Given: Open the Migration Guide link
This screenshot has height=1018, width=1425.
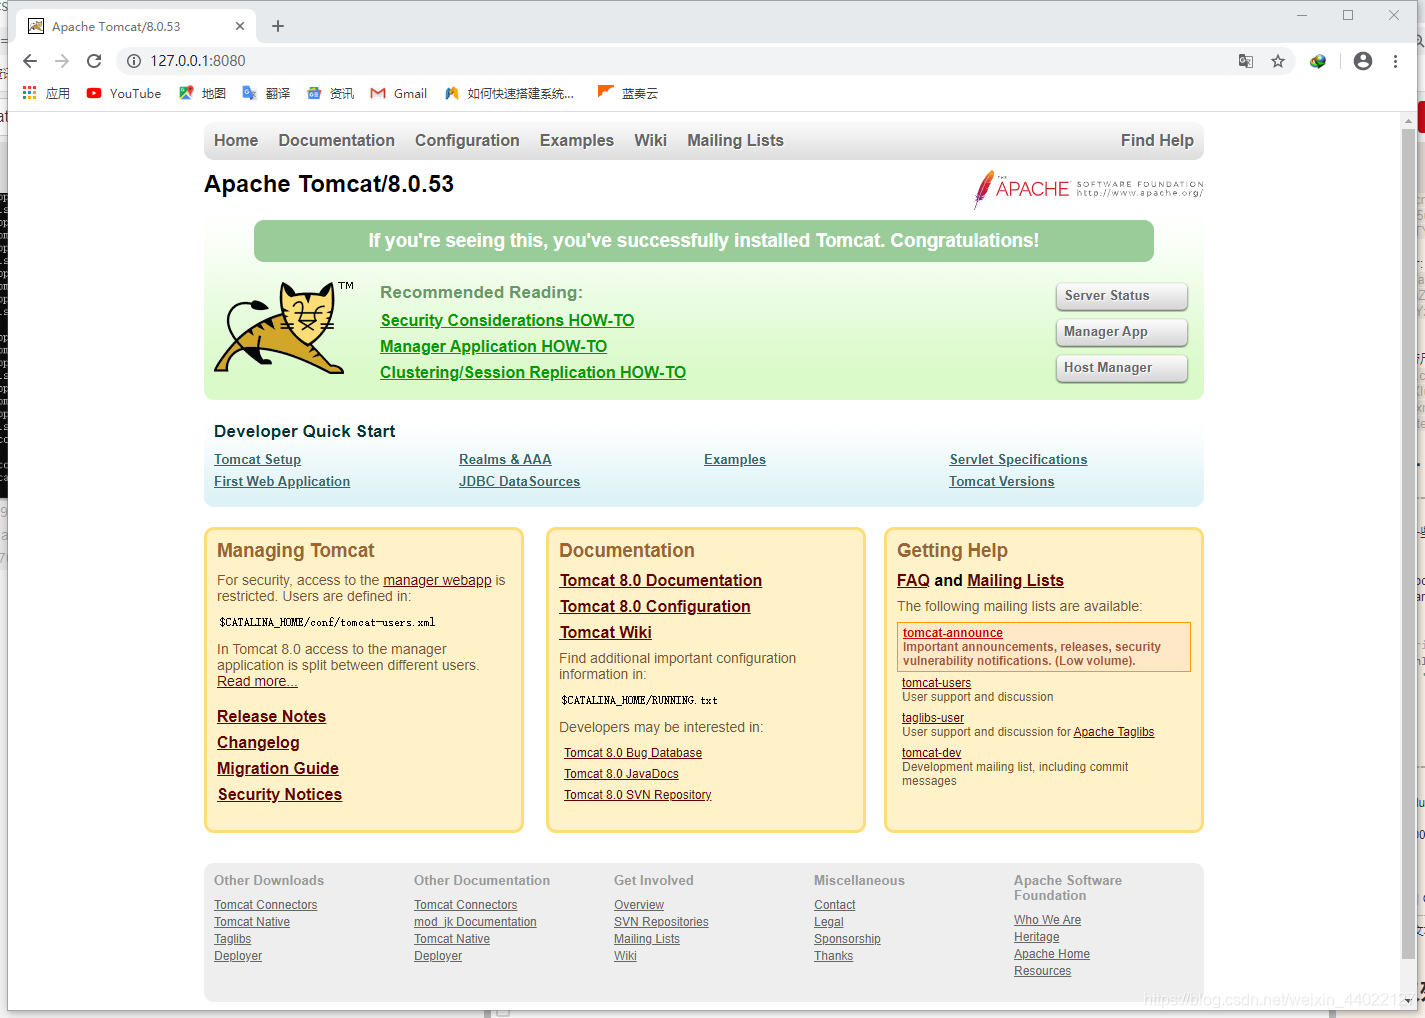Looking at the screenshot, I should (278, 769).
